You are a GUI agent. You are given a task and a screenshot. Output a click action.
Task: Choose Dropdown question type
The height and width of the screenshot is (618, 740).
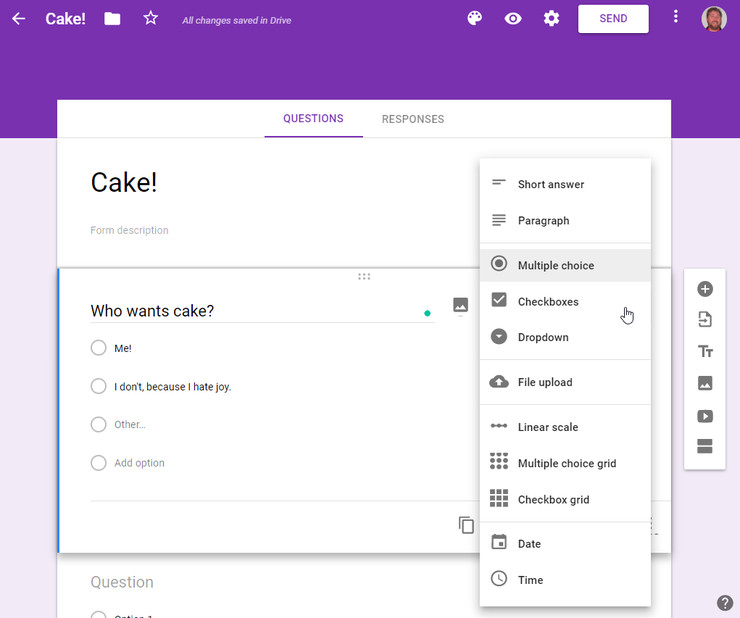click(543, 337)
